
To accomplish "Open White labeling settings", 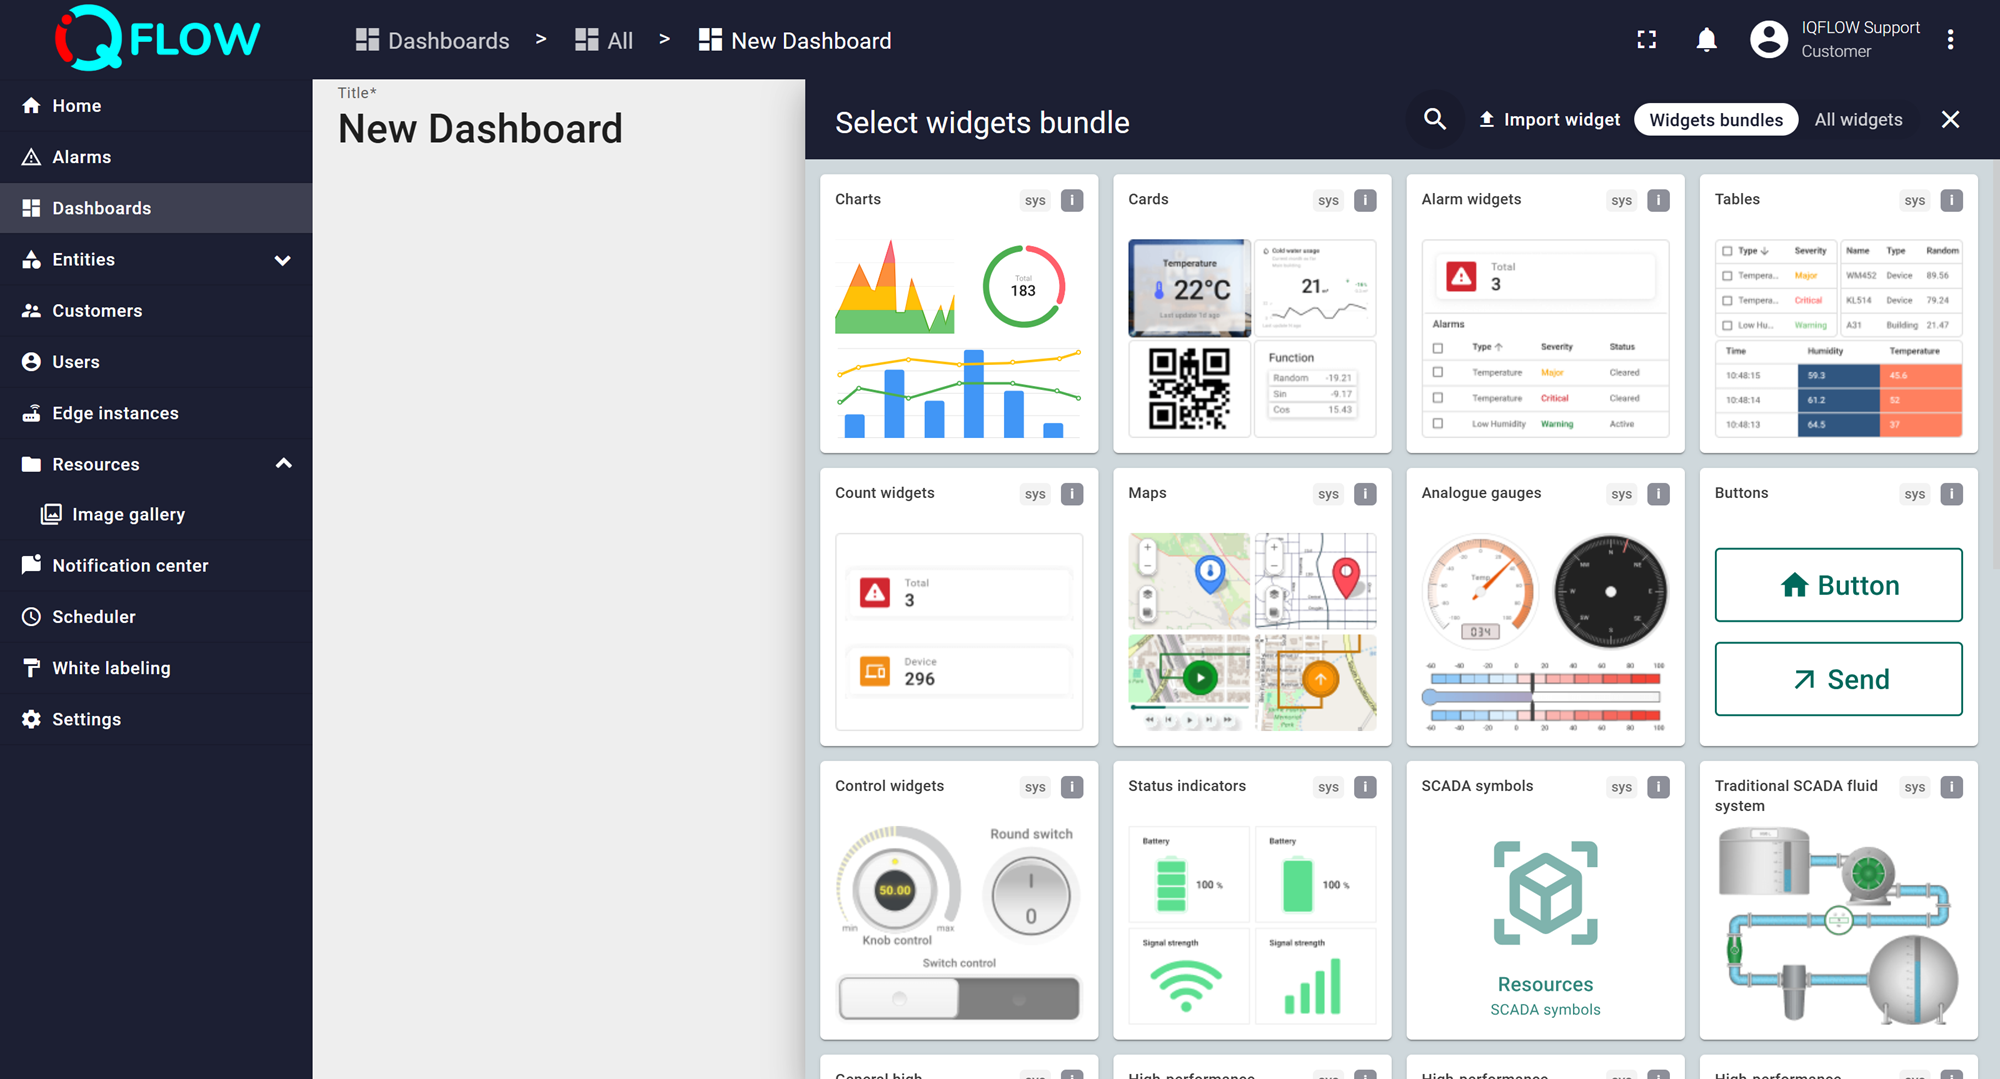I will tap(111, 667).
